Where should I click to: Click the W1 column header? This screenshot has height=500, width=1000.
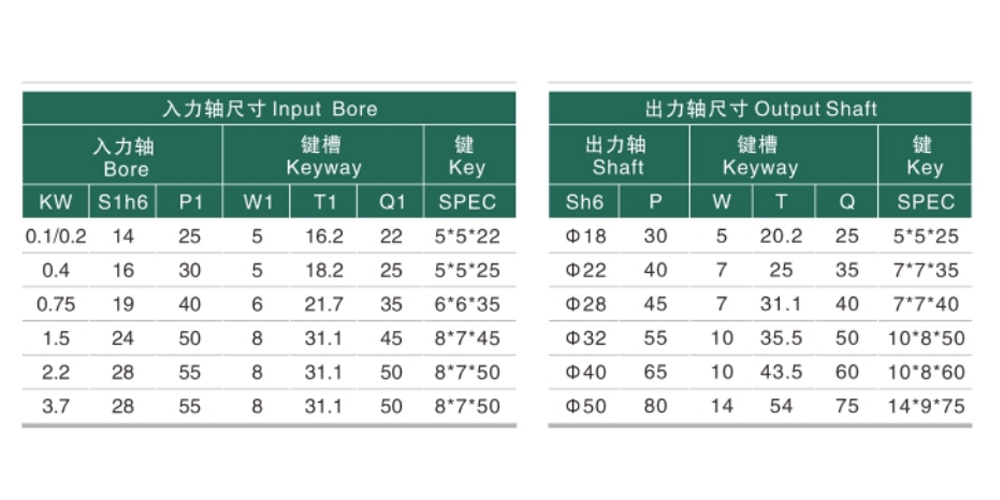256,202
